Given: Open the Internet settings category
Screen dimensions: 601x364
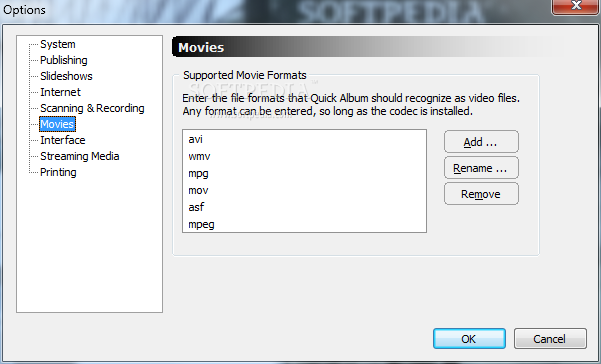Looking at the screenshot, I should click(x=60, y=92).
